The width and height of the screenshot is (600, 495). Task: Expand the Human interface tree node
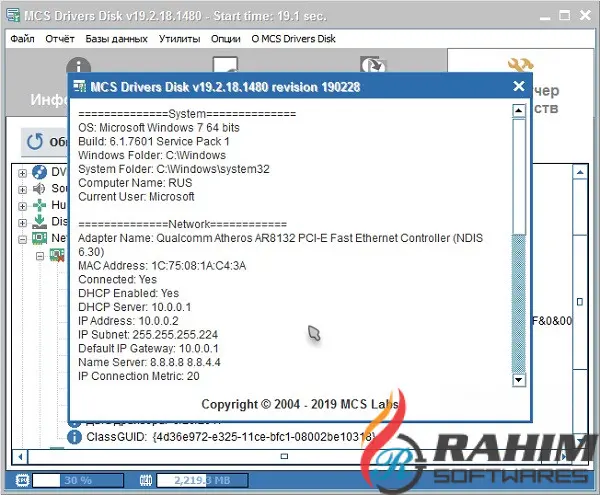23,206
